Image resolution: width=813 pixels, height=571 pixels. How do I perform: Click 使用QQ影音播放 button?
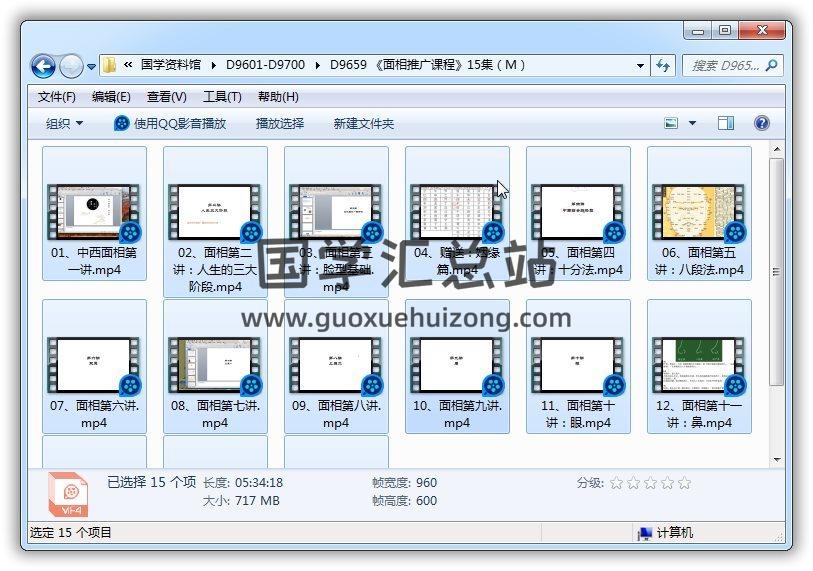tap(170, 123)
